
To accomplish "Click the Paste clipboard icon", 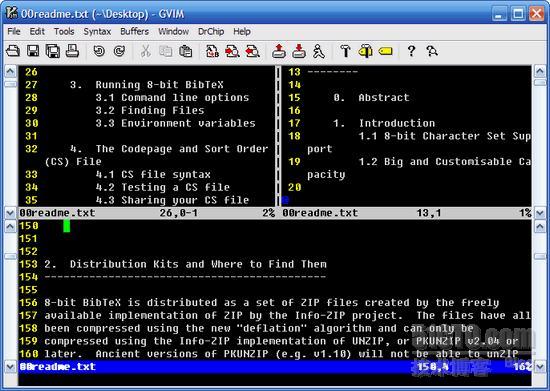I will [186, 51].
